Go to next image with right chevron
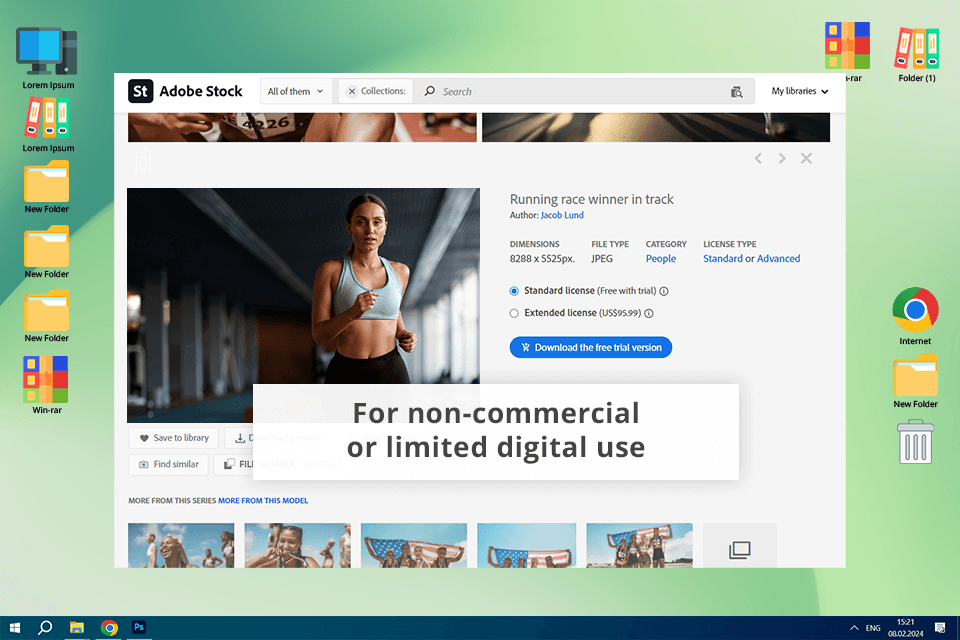Screen dimensions: 960x640 coord(782,159)
